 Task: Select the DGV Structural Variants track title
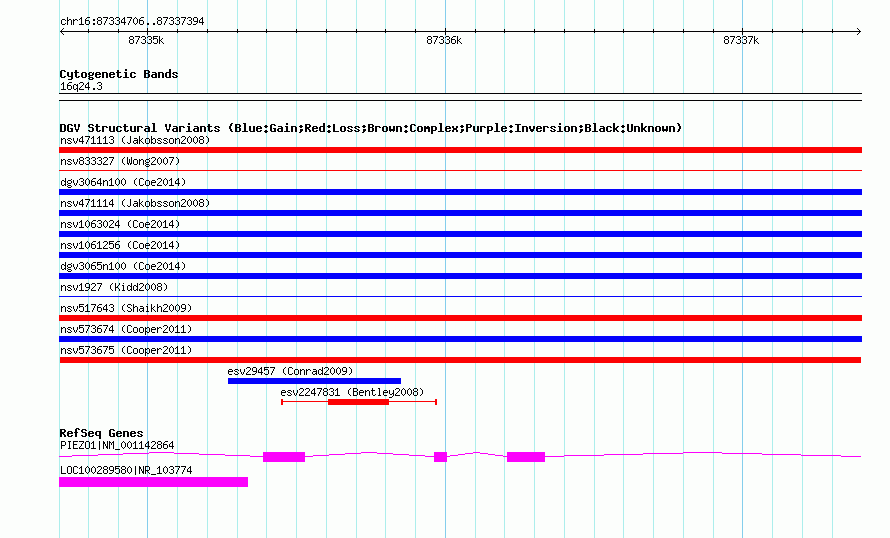[371, 128]
